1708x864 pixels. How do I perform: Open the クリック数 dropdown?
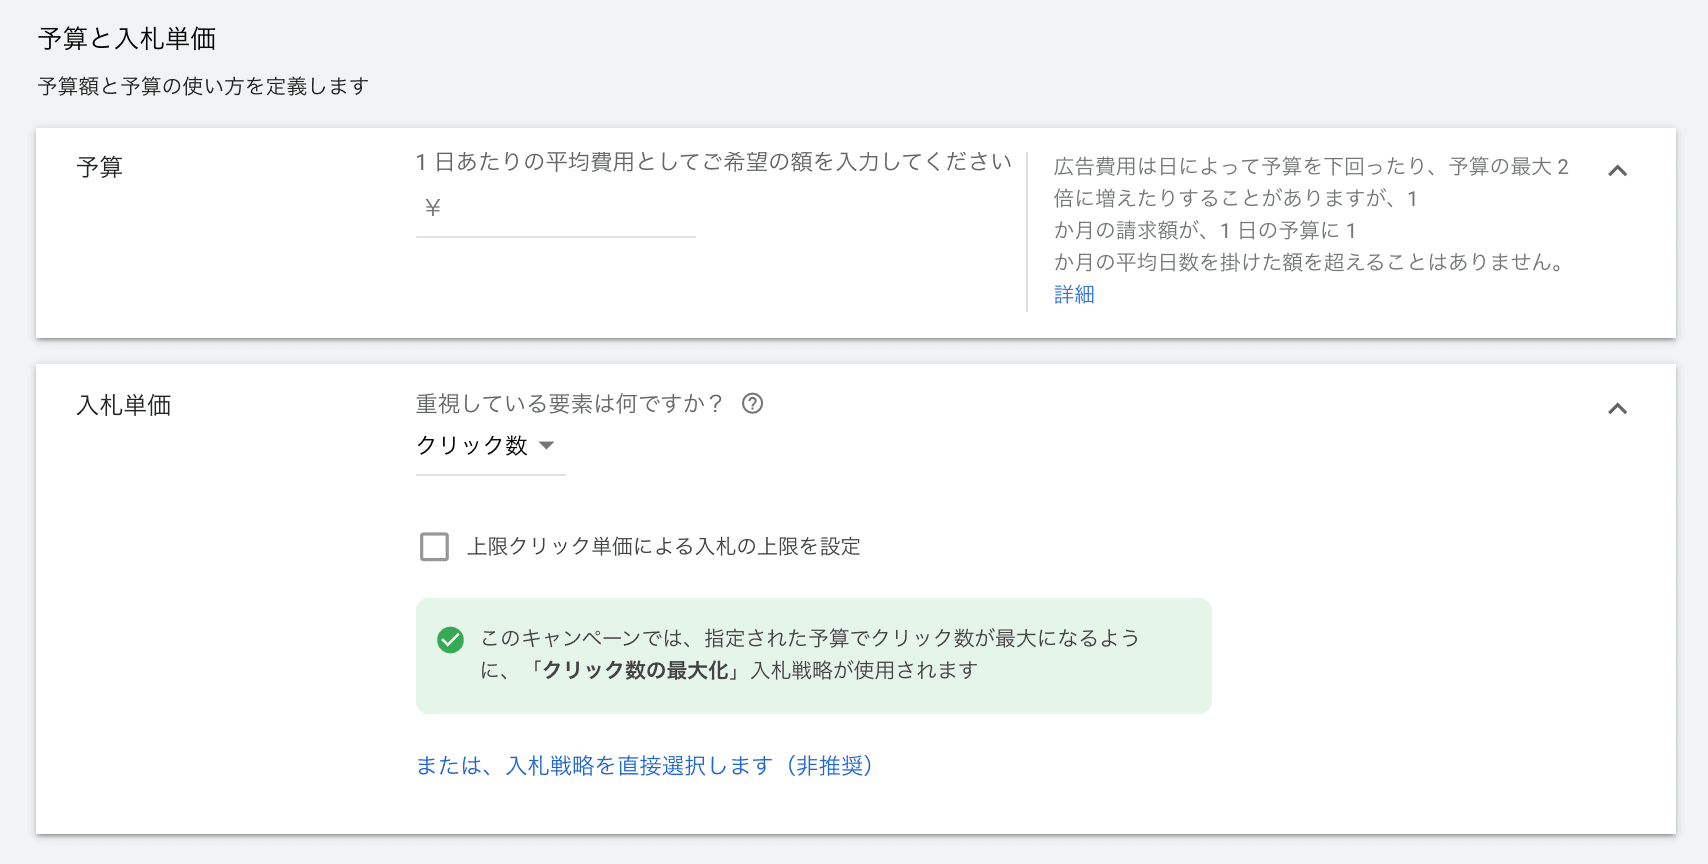(x=490, y=446)
